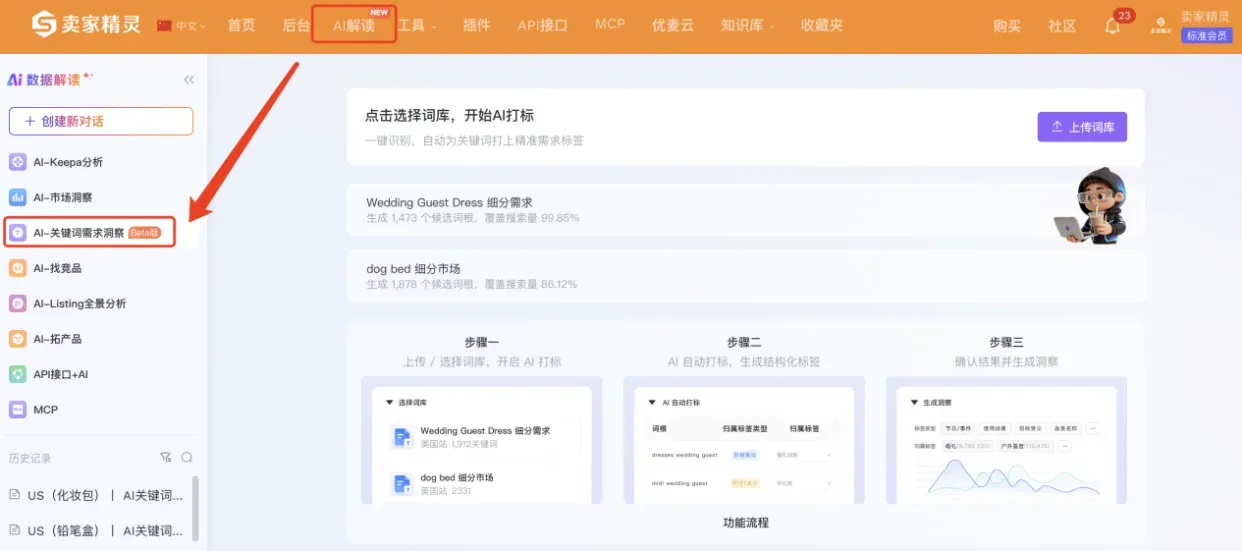Open history item US（化妆包）
1242x551 pixels.
pos(96,495)
